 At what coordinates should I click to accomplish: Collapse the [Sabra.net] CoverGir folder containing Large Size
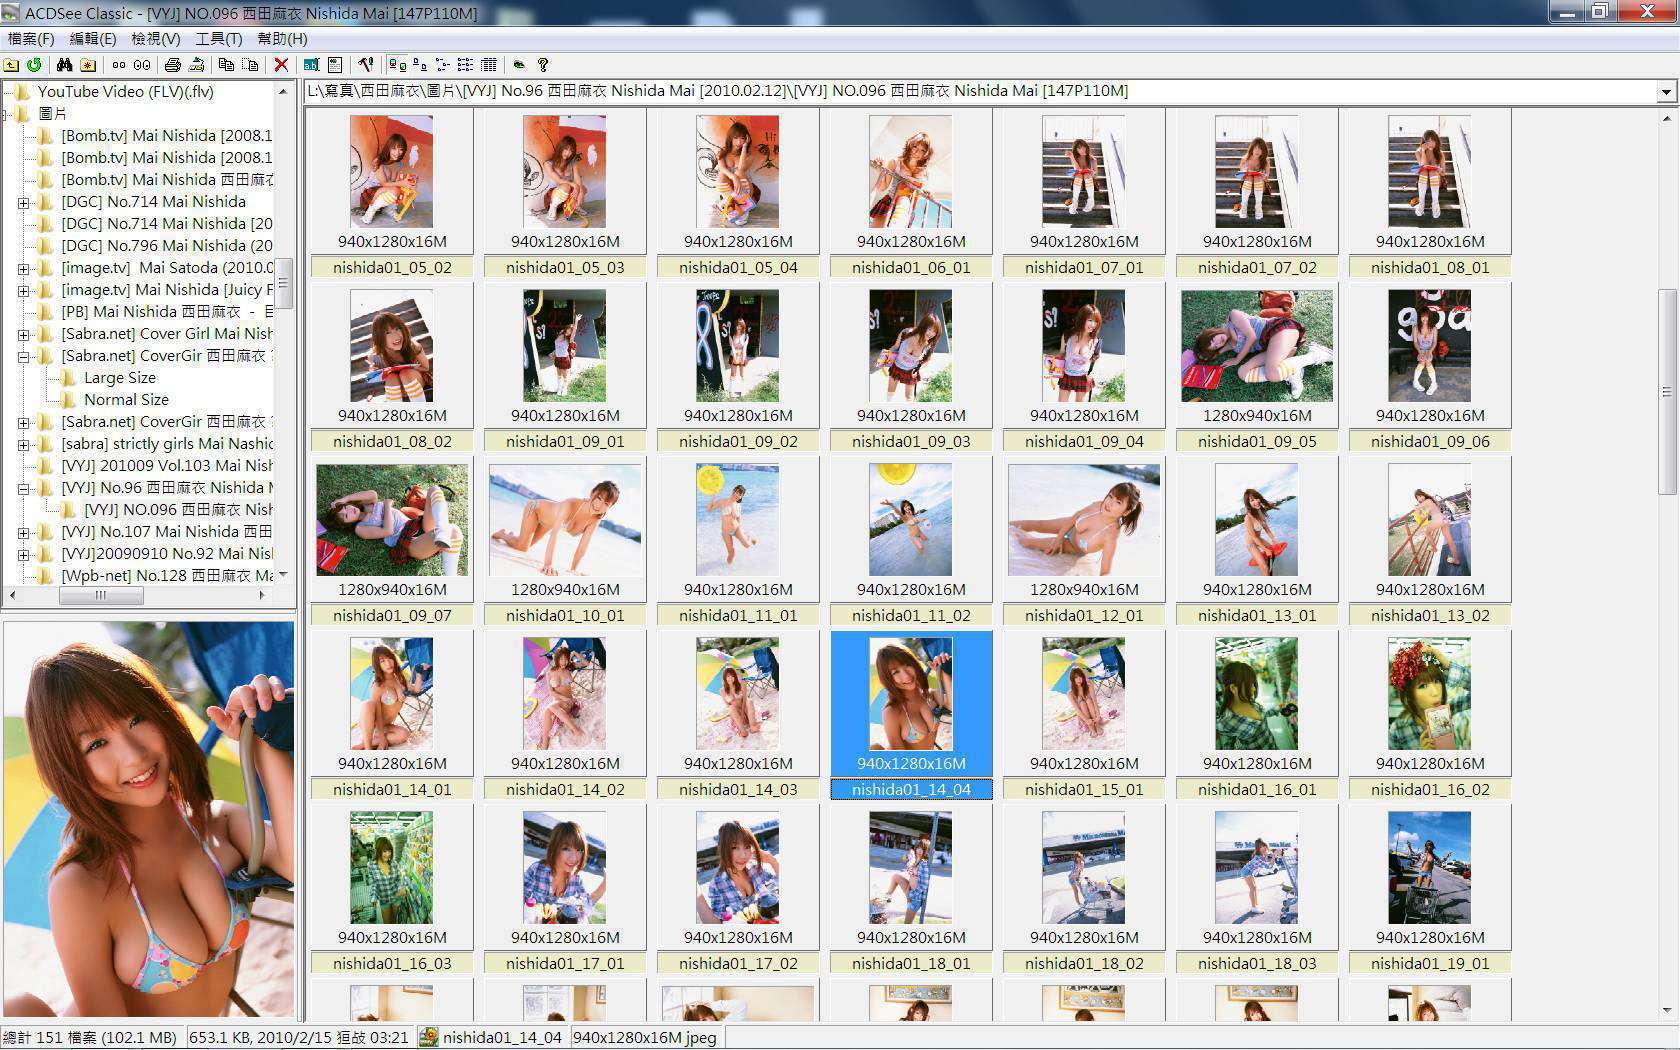click(x=23, y=356)
